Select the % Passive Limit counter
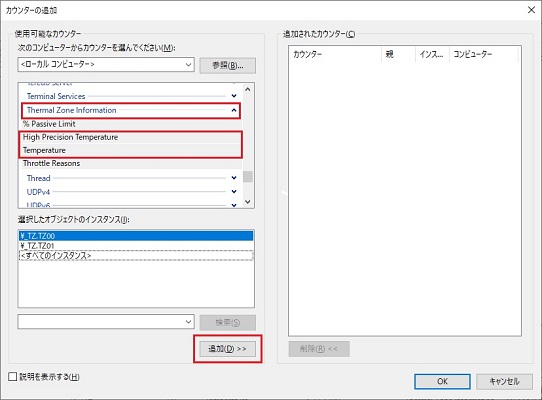The width and height of the screenshot is (542, 400). click(x=131, y=124)
